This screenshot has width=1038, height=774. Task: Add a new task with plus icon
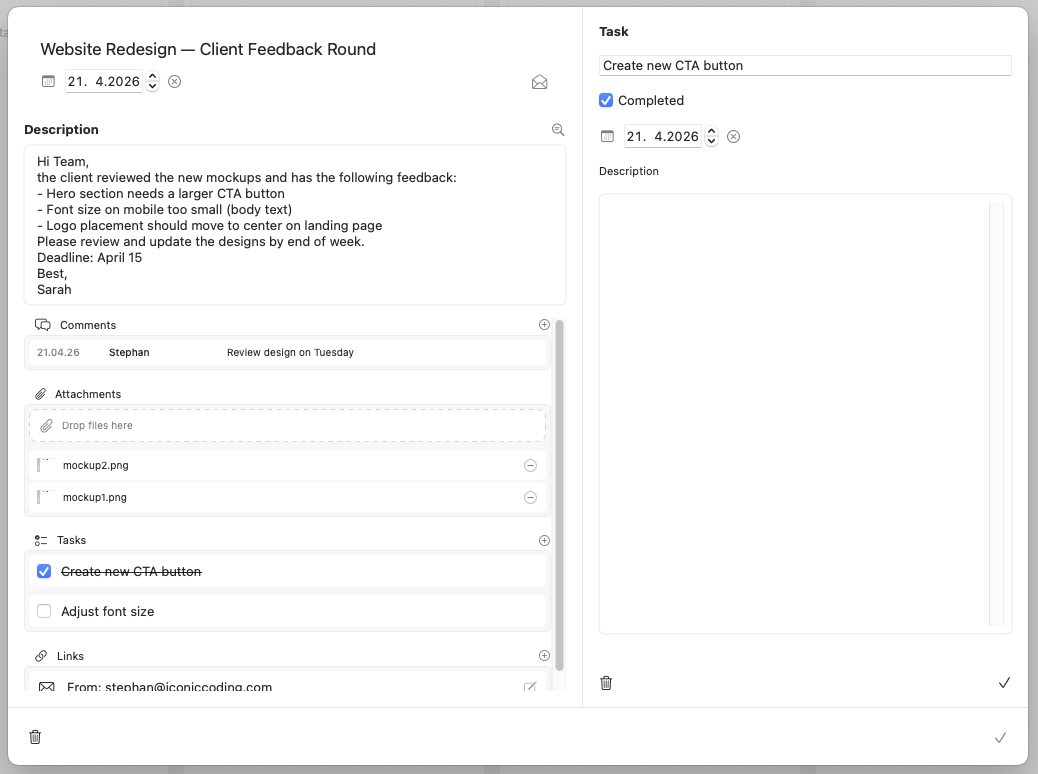(544, 541)
